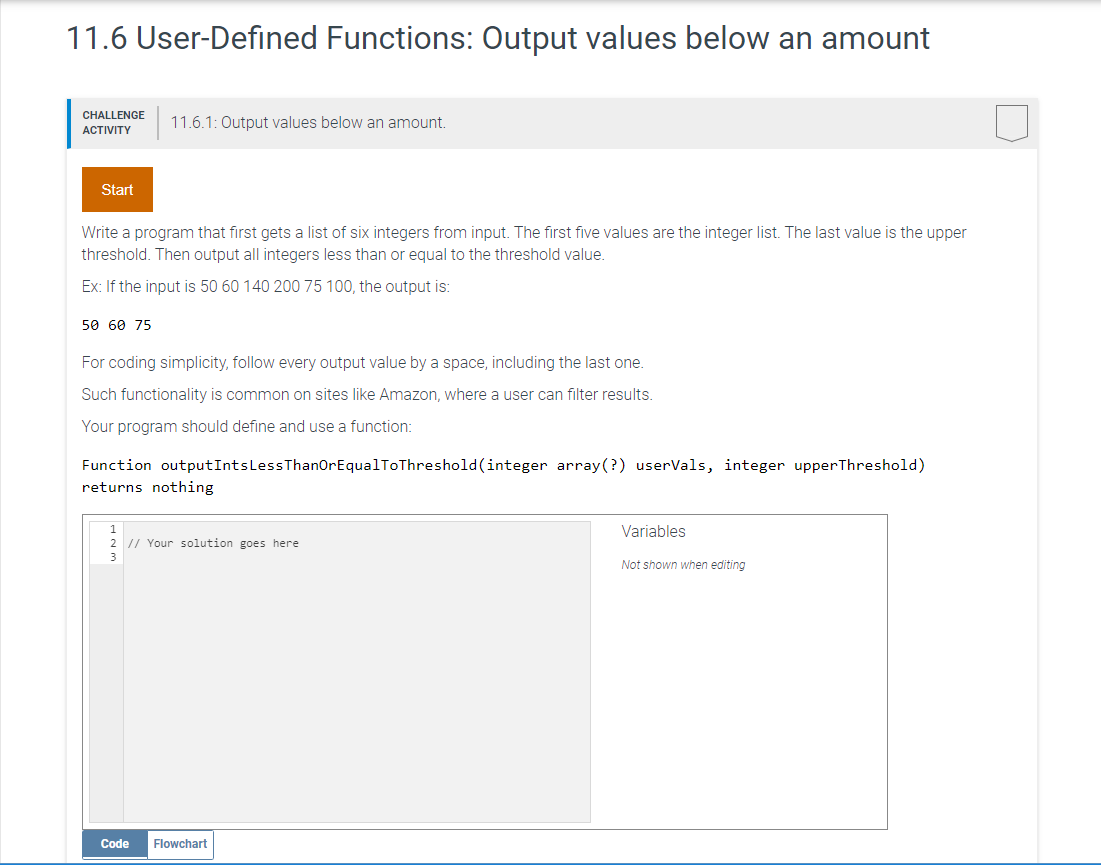Switch to the Flowchart tab

pyautogui.click(x=179, y=843)
